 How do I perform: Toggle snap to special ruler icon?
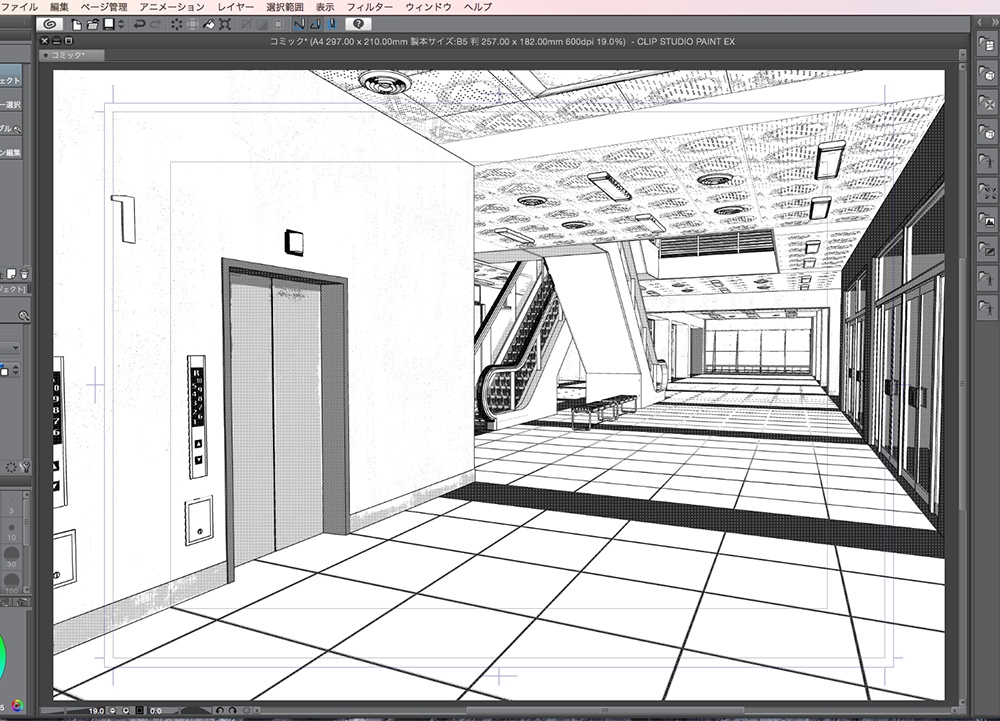tap(315, 24)
